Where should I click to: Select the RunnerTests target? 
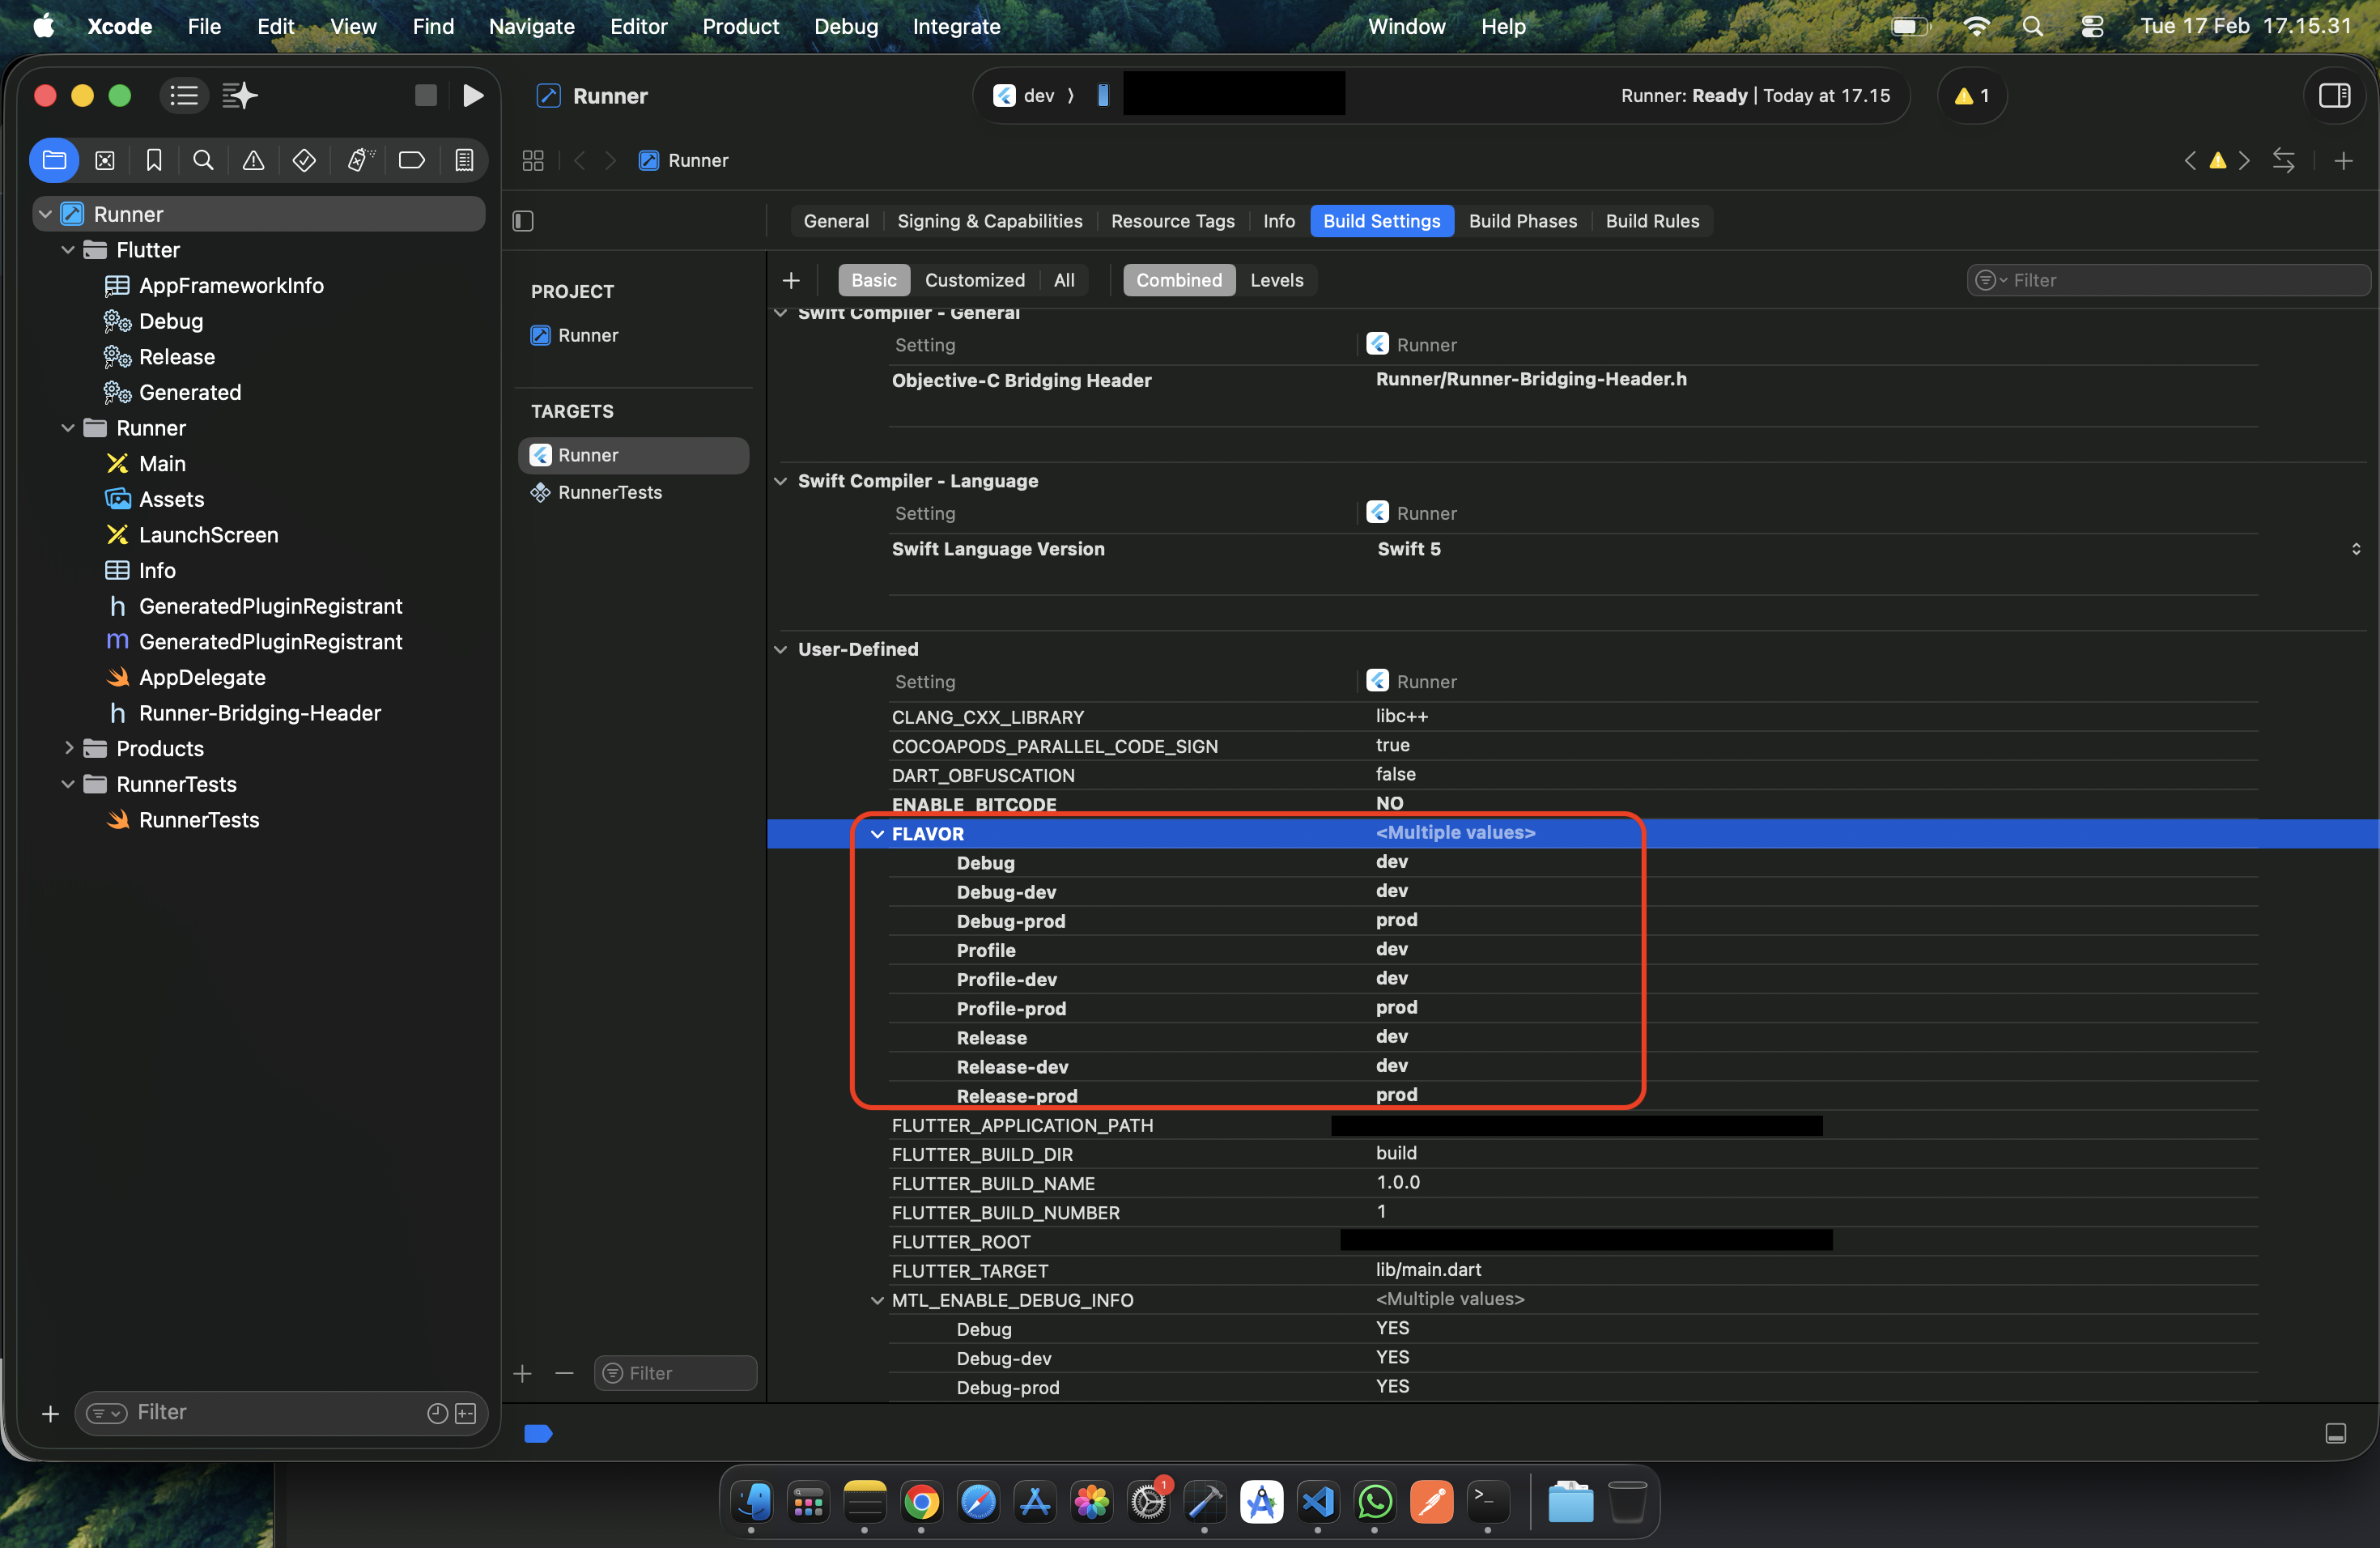point(609,492)
